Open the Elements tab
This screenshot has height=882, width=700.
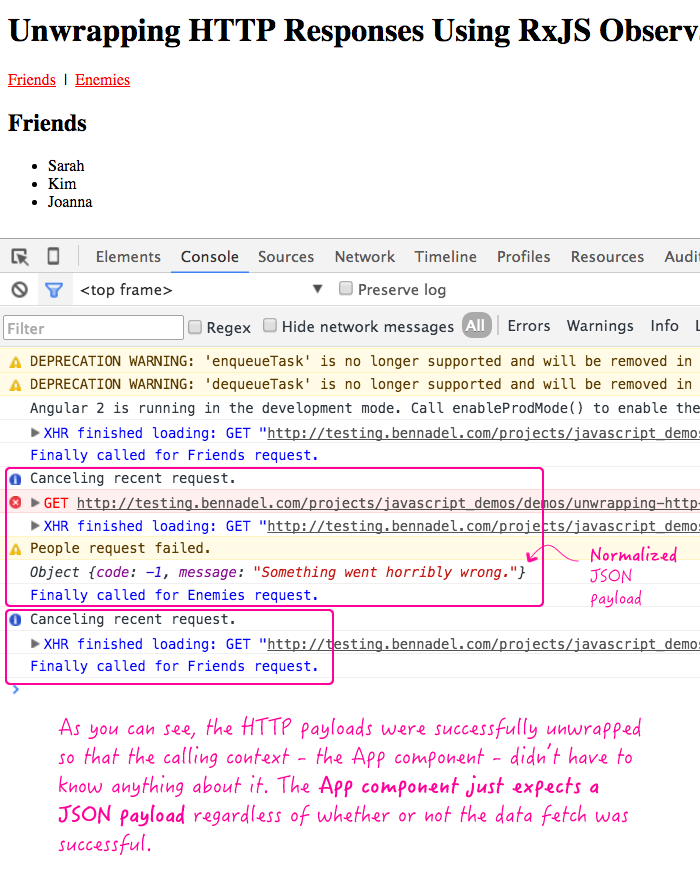[128, 256]
